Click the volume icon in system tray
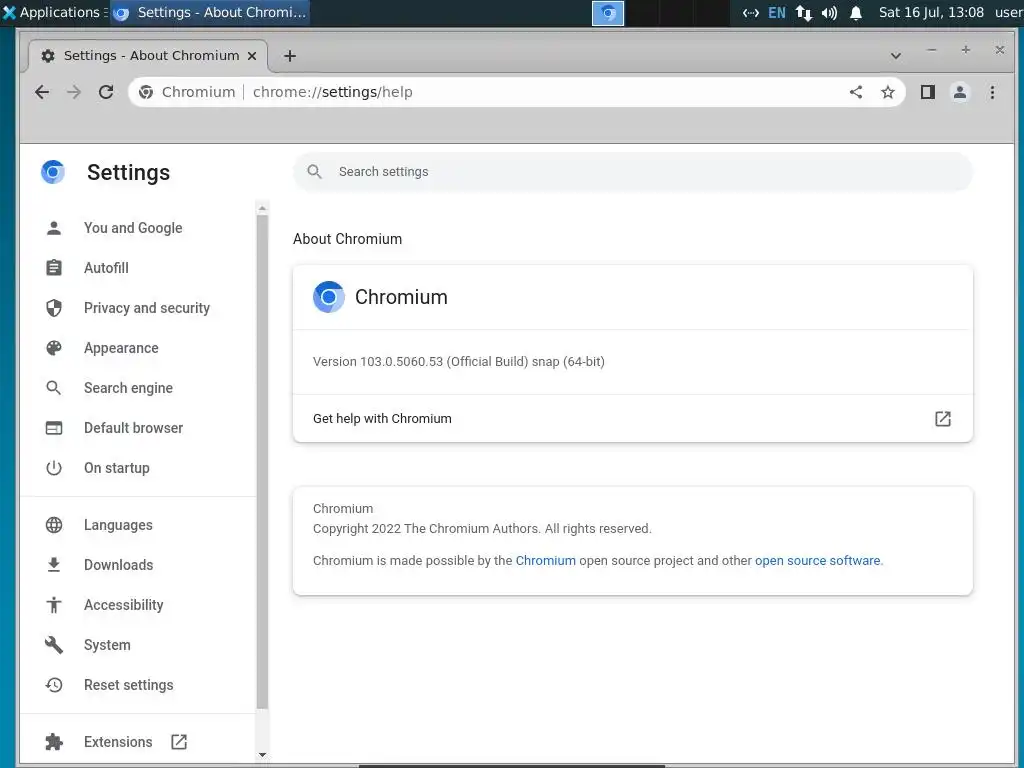 pos(829,12)
